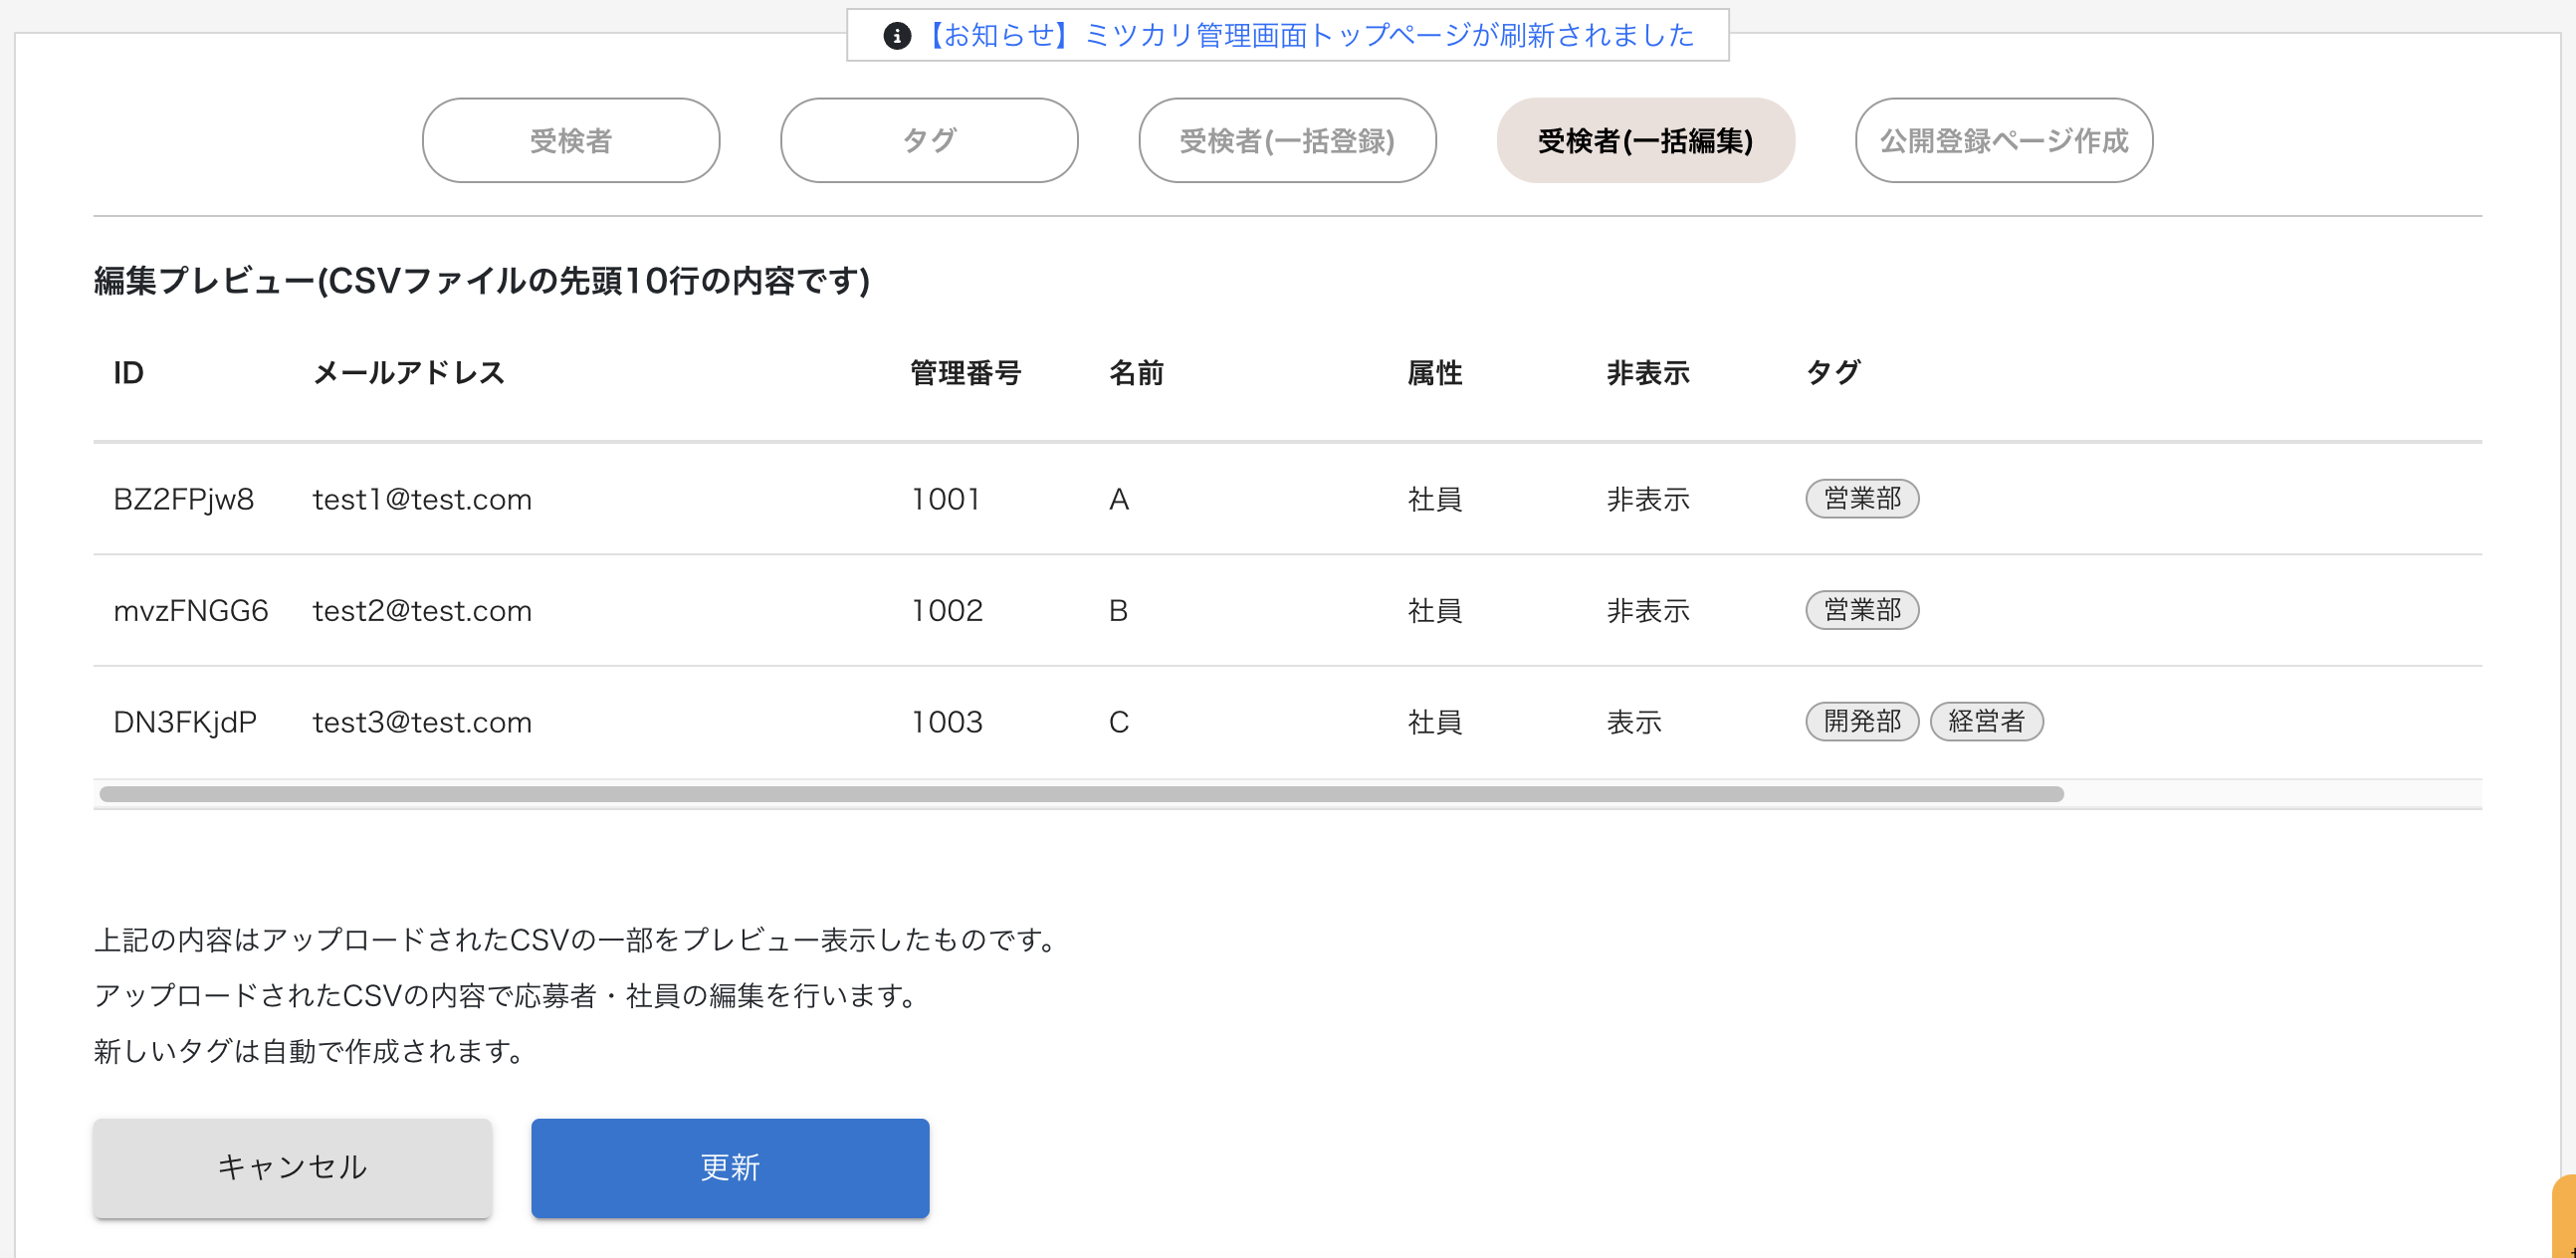Click the 開発部 tag chip
Image resolution: width=2576 pixels, height=1258 pixels.
(x=1861, y=721)
